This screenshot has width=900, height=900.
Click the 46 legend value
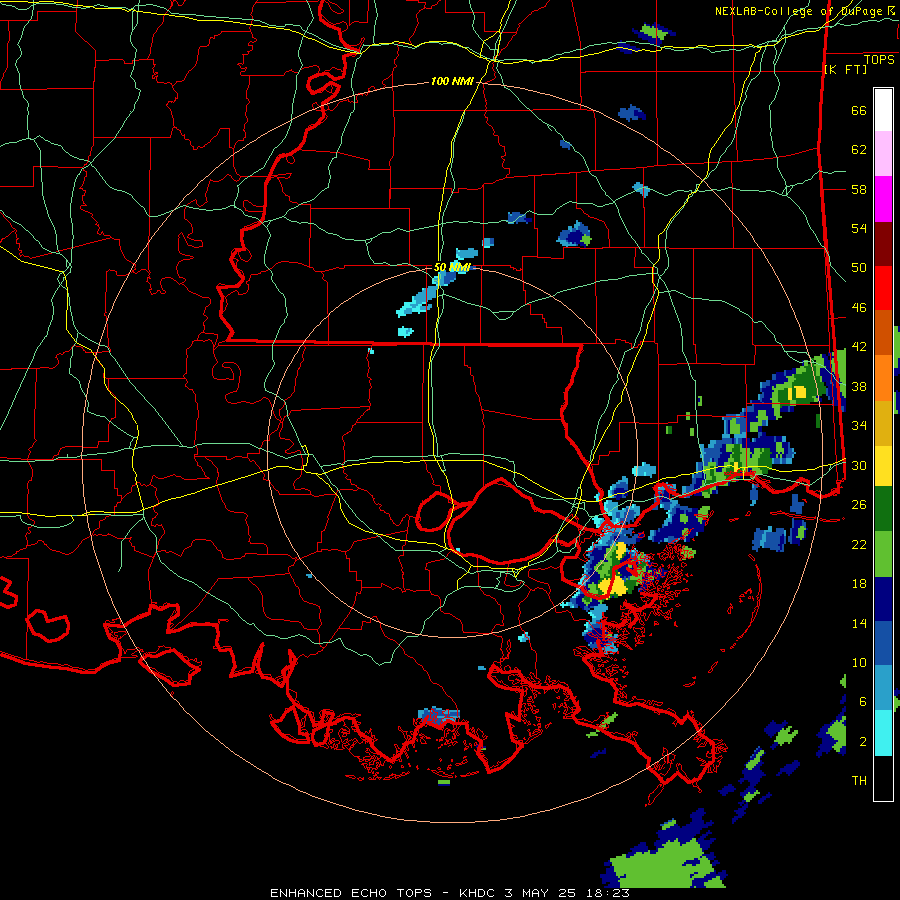click(859, 308)
